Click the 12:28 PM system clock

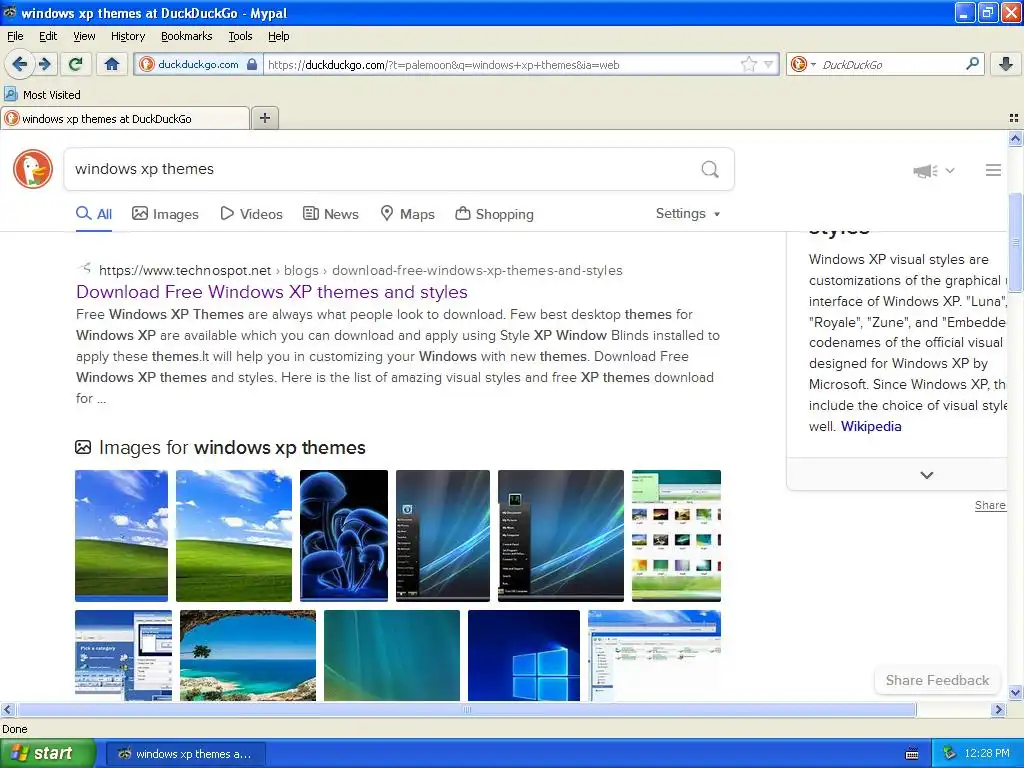pyautogui.click(x=987, y=754)
